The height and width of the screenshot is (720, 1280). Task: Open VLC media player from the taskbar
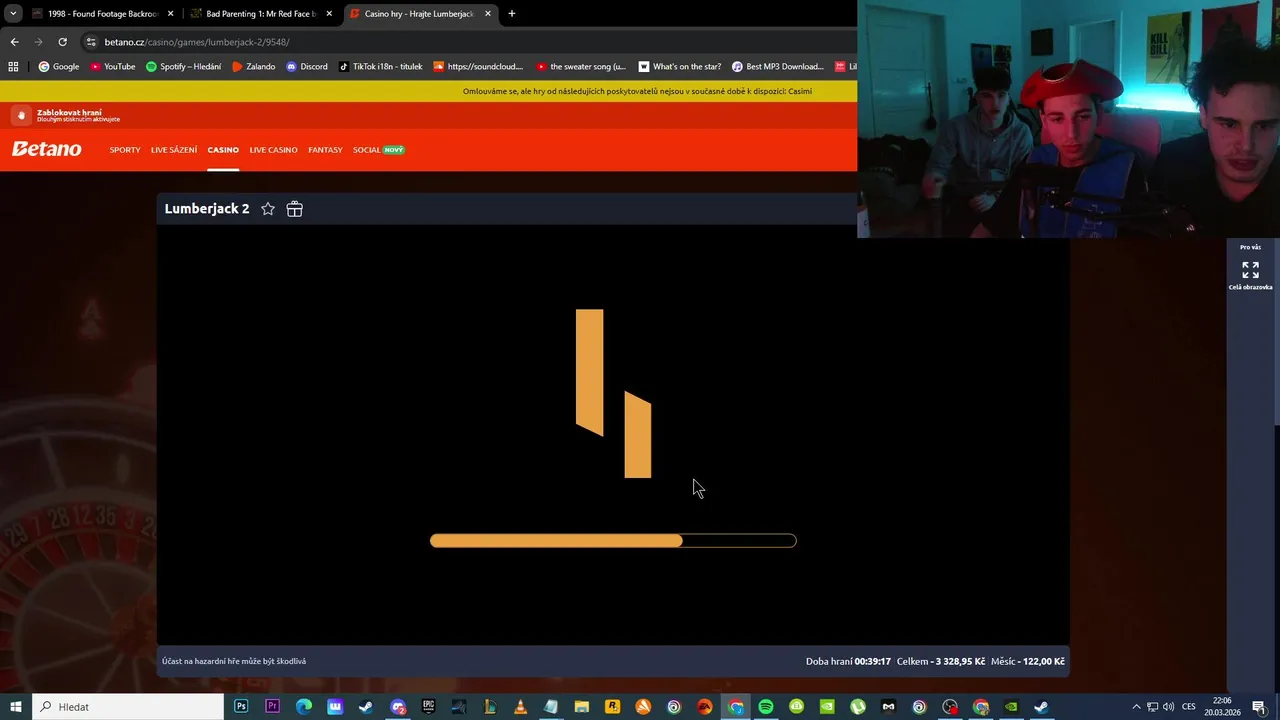520,707
